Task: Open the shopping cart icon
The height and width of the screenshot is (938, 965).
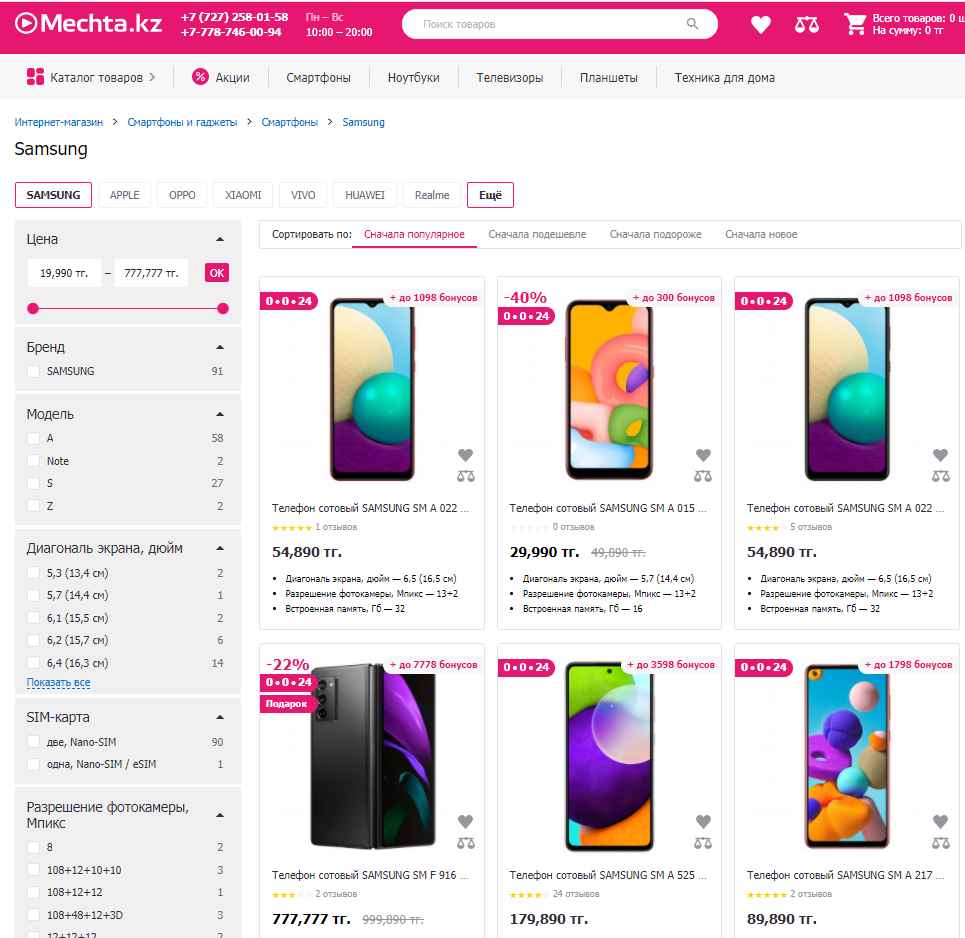Action: [x=855, y=24]
